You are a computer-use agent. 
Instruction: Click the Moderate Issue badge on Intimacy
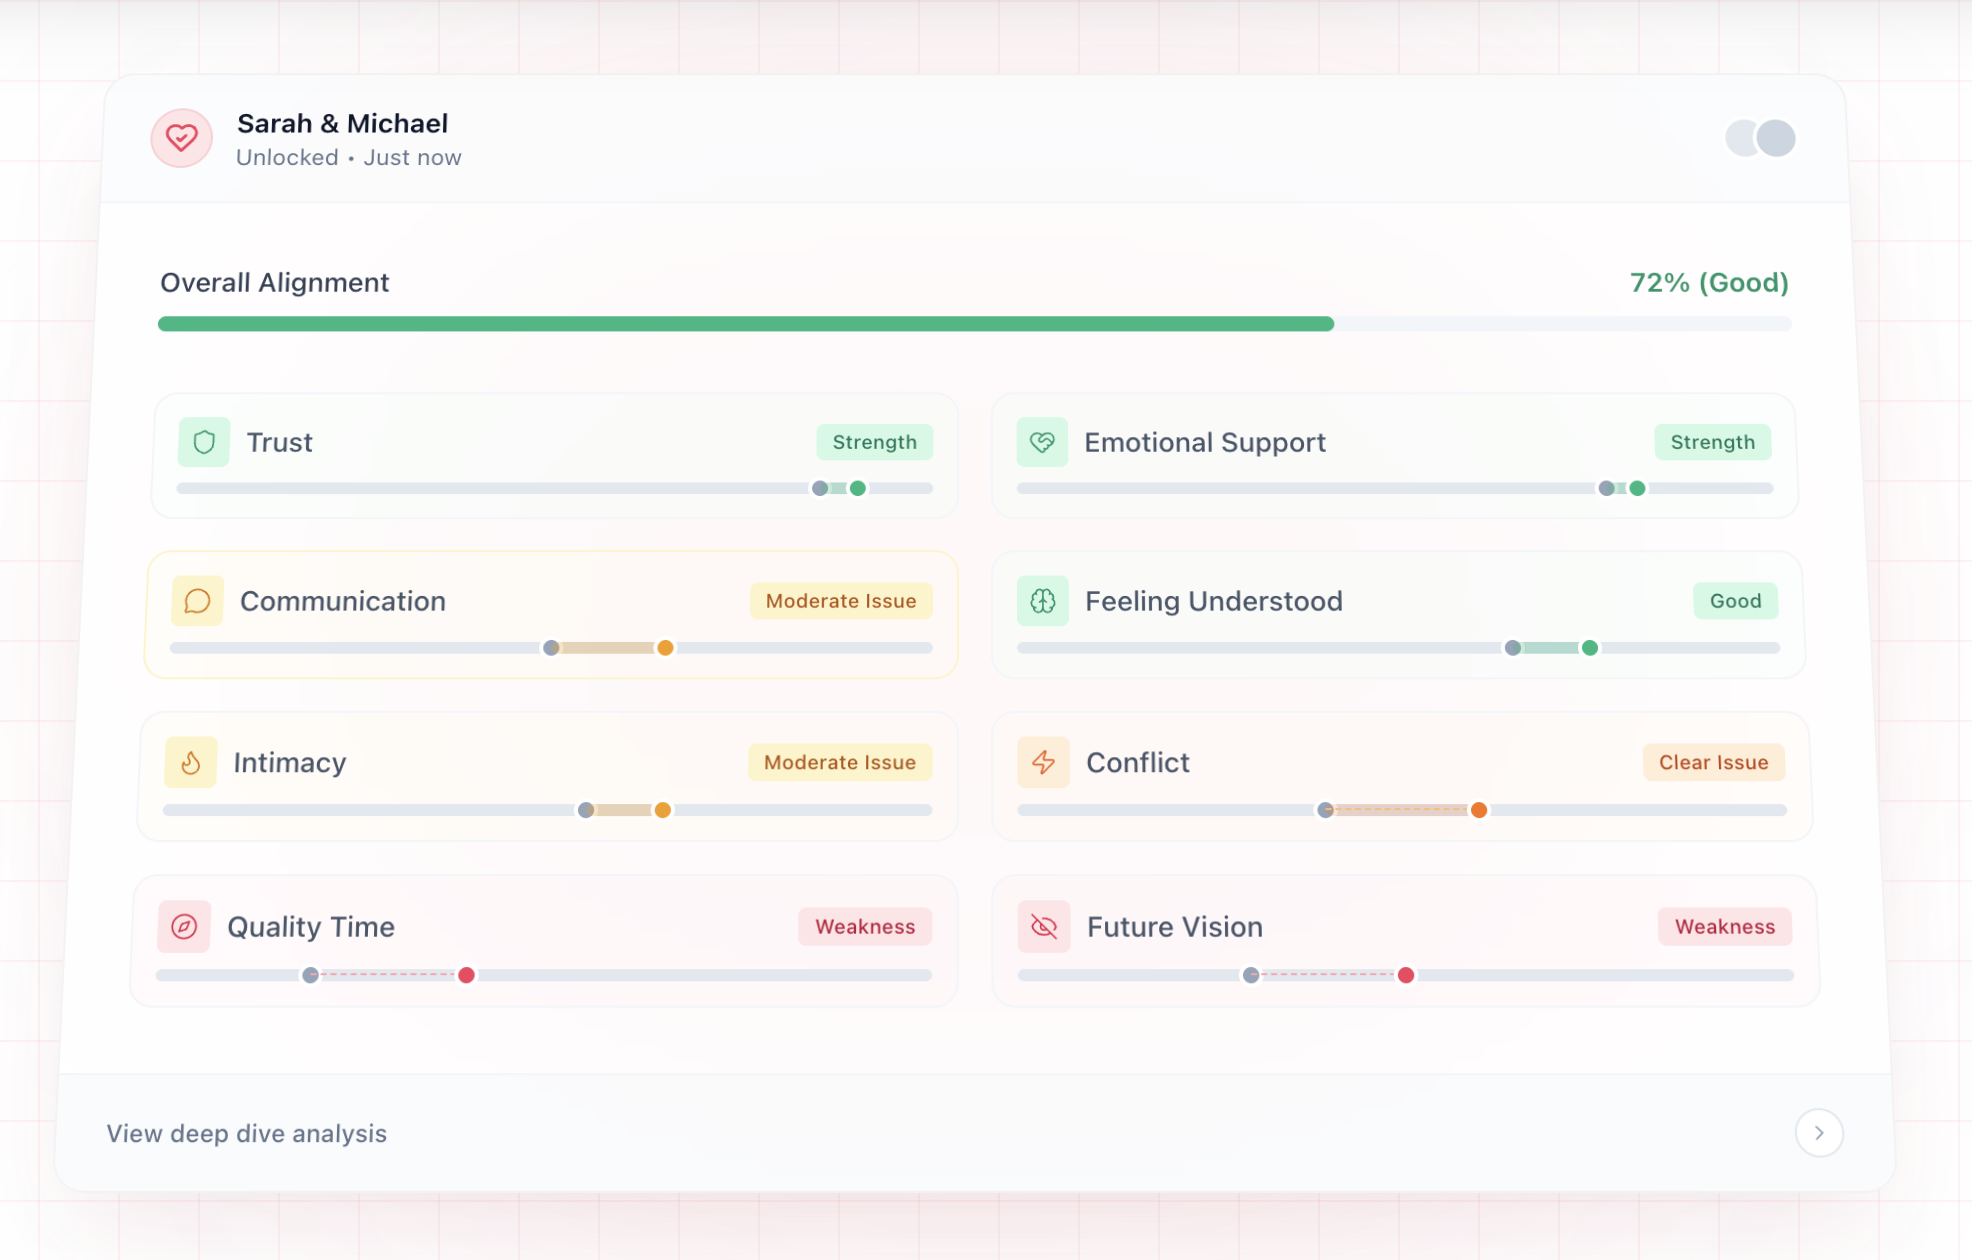click(x=839, y=762)
